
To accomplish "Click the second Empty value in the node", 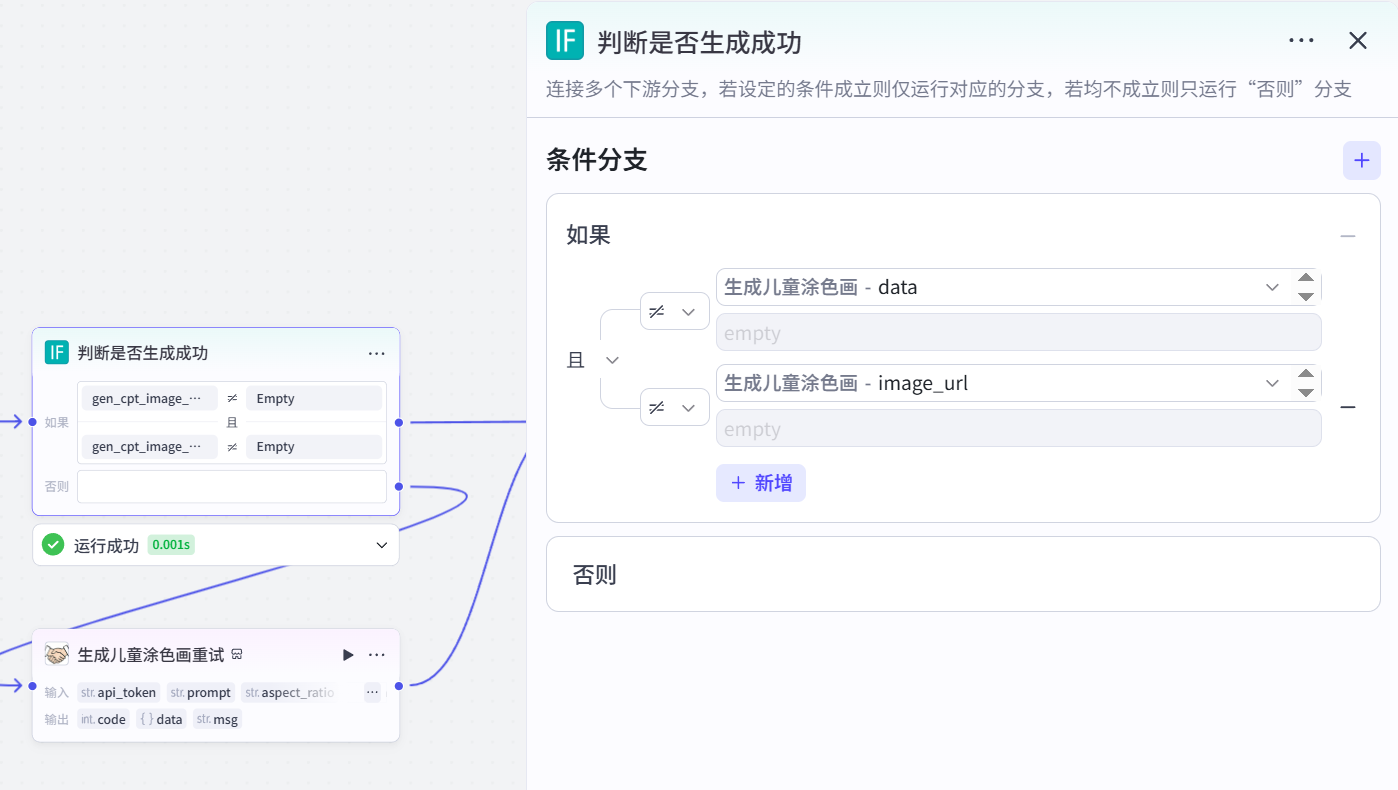I will tap(314, 446).
